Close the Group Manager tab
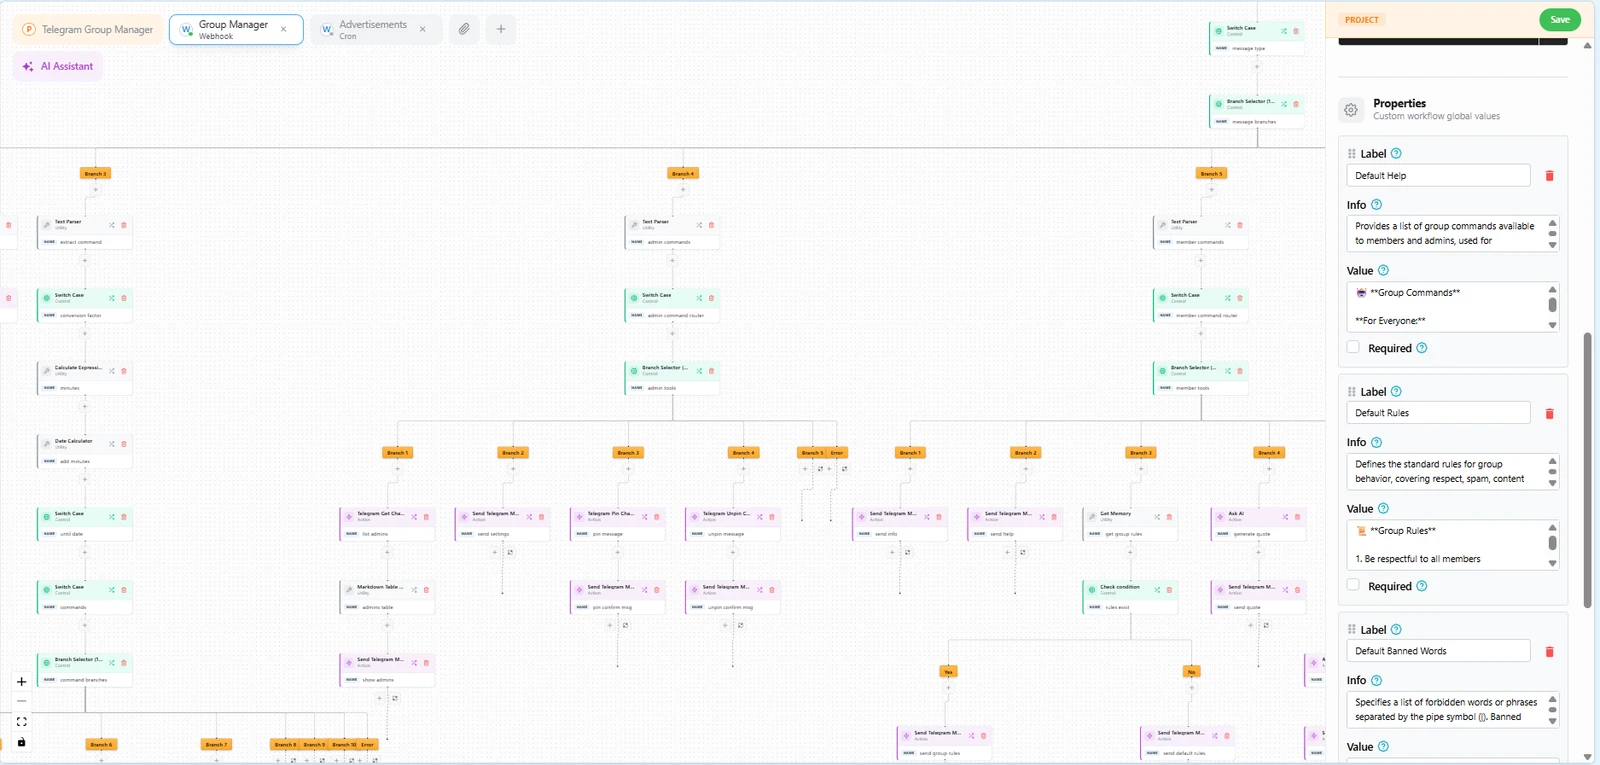Screen dimensions: 1600x765 284,30
